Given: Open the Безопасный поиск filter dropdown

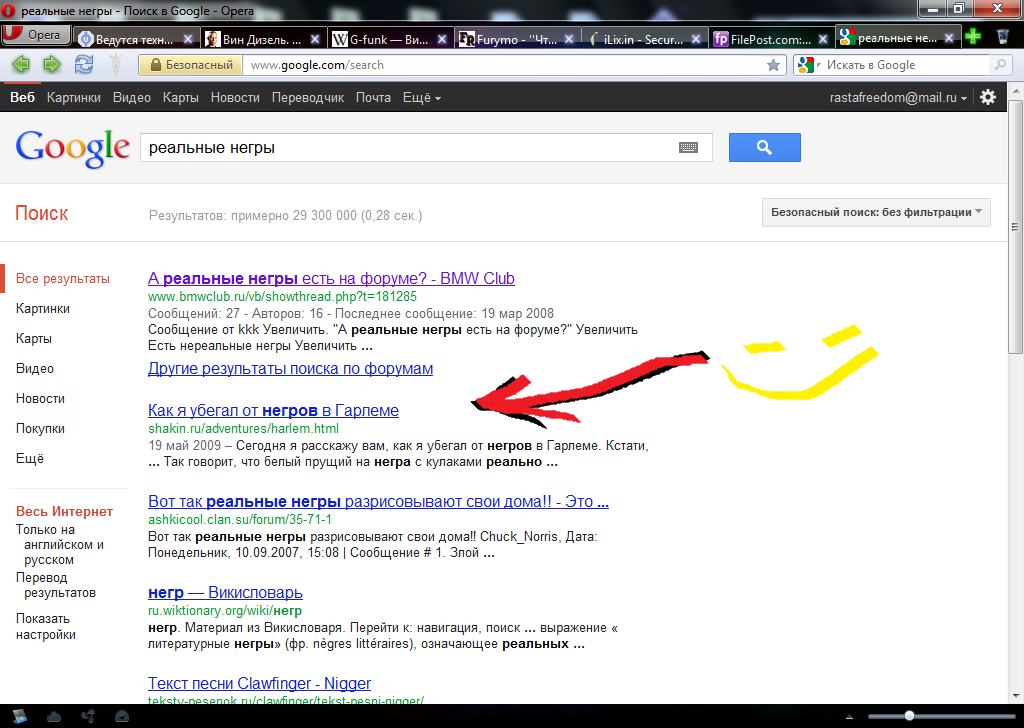Looking at the screenshot, I should pos(876,212).
